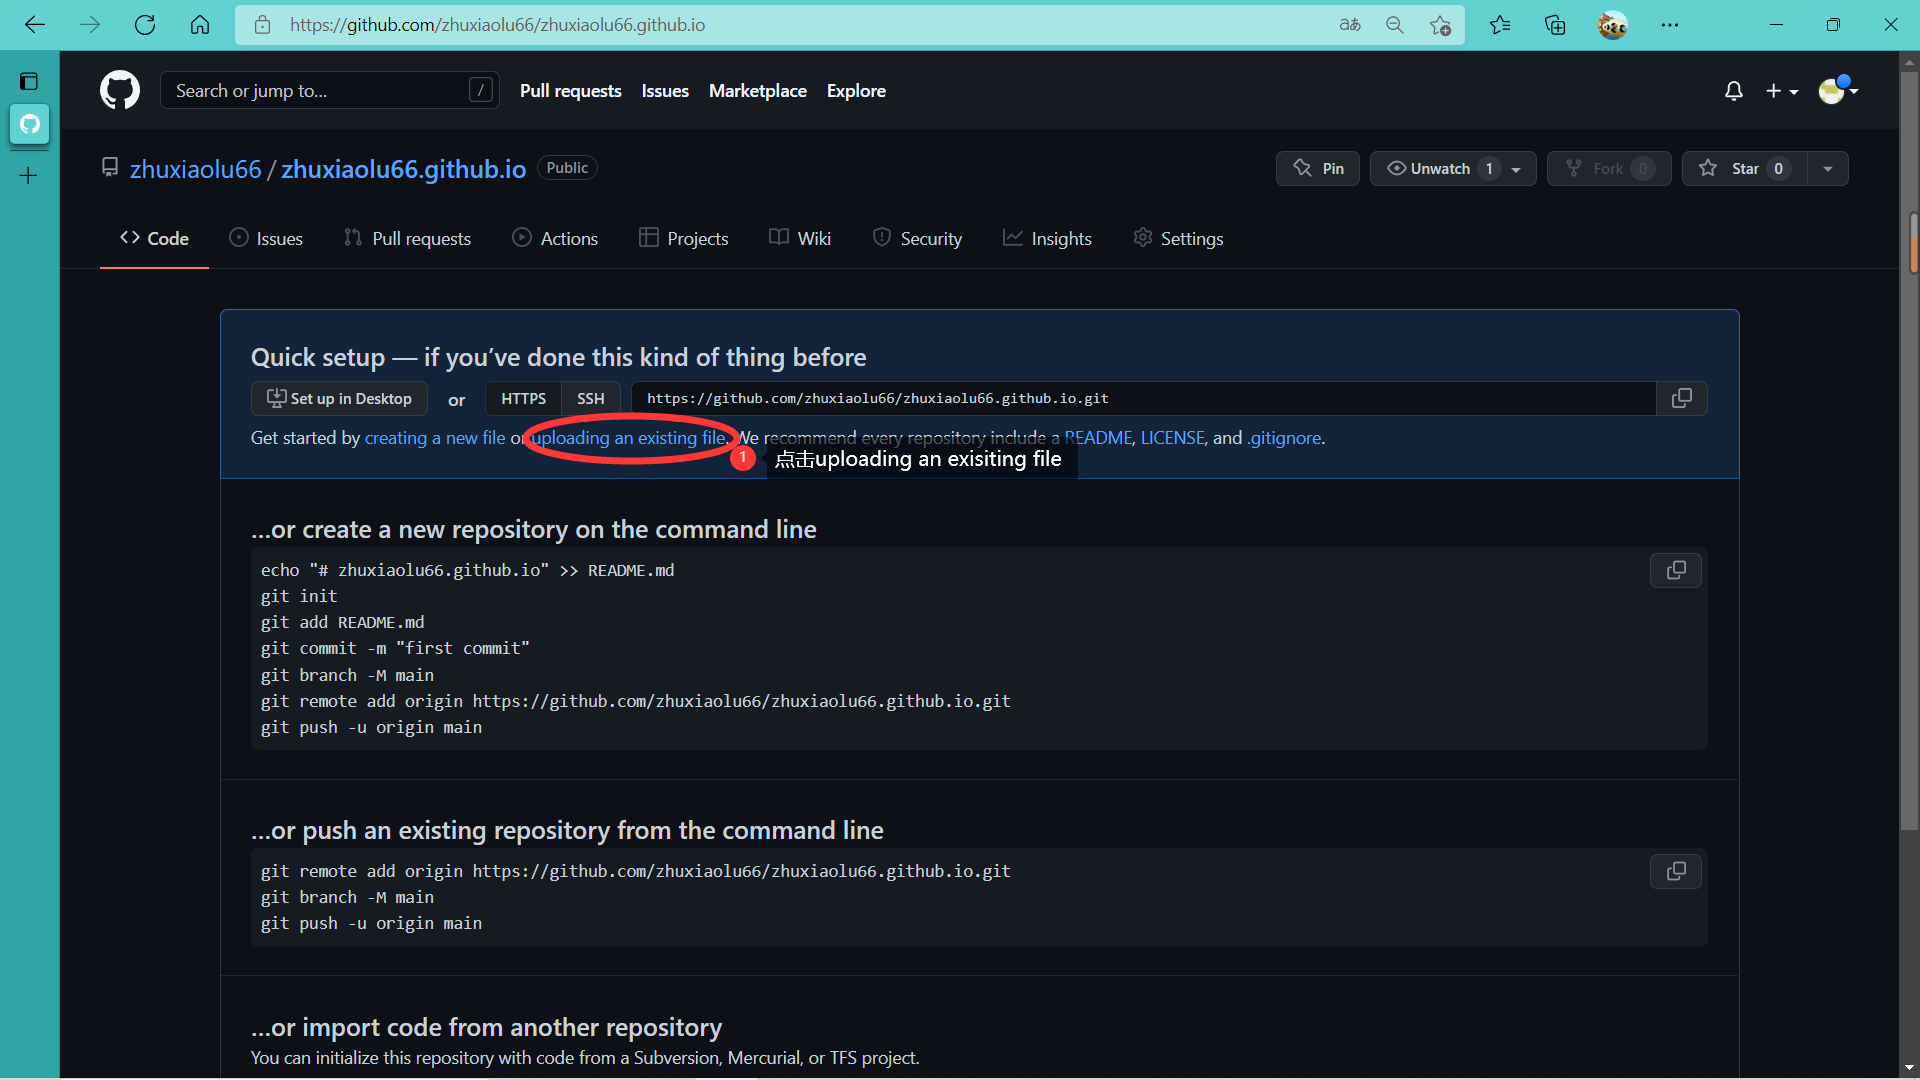1920x1080 pixels.
Task: Expand the Star lists dropdown arrow
Action: (x=1828, y=168)
